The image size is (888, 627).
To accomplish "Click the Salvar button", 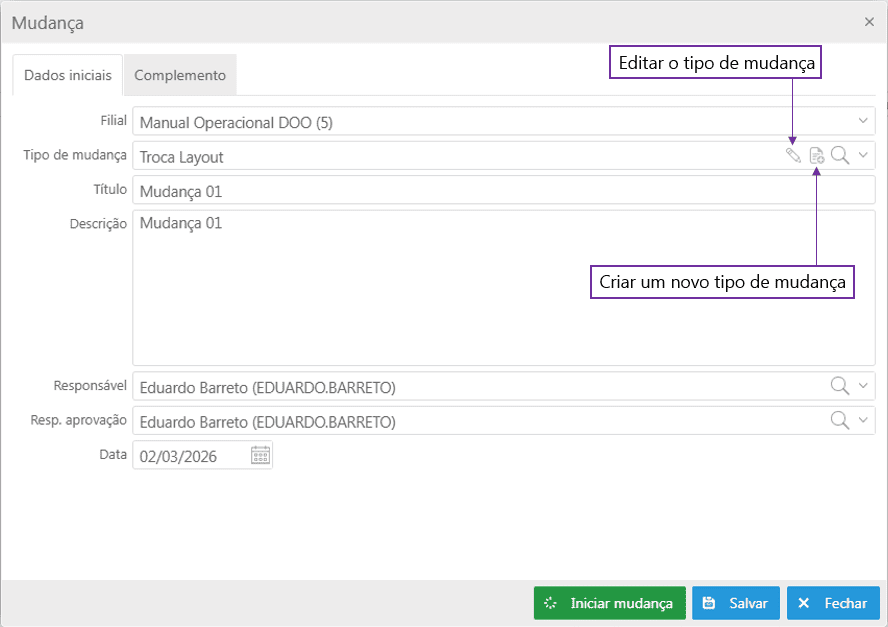I will point(736,603).
